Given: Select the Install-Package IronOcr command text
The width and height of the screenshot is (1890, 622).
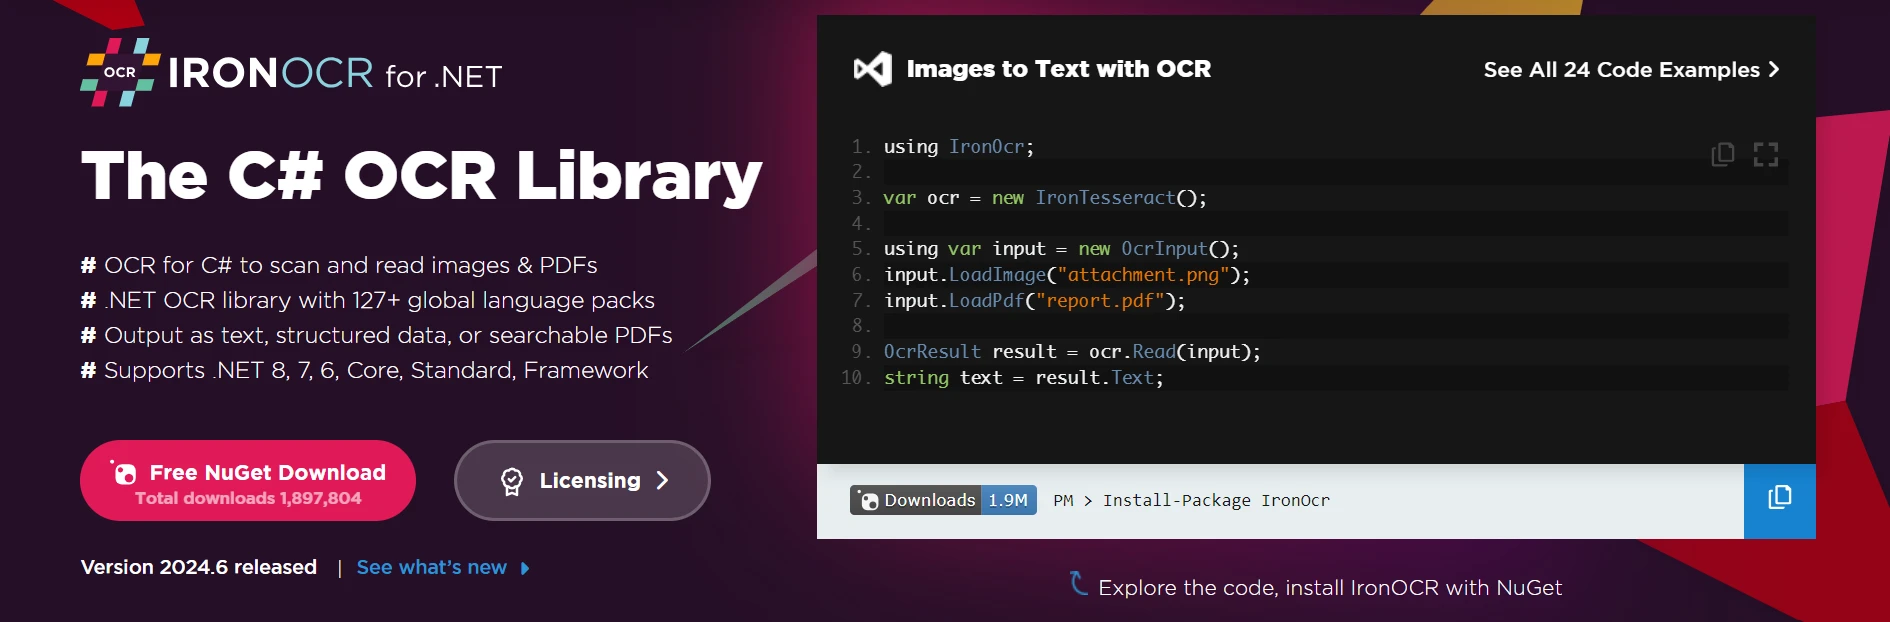Looking at the screenshot, I should pos(1215,500).
